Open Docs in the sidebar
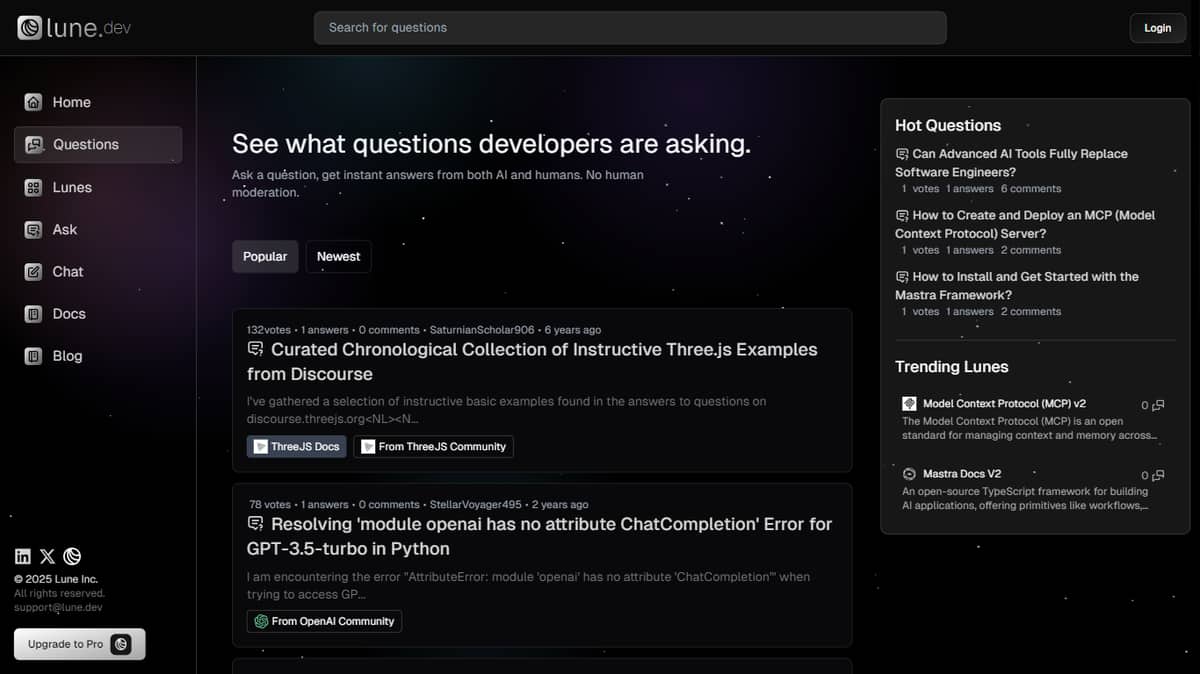The width and height of the screenshot is (1200, 674). point(98,313)
